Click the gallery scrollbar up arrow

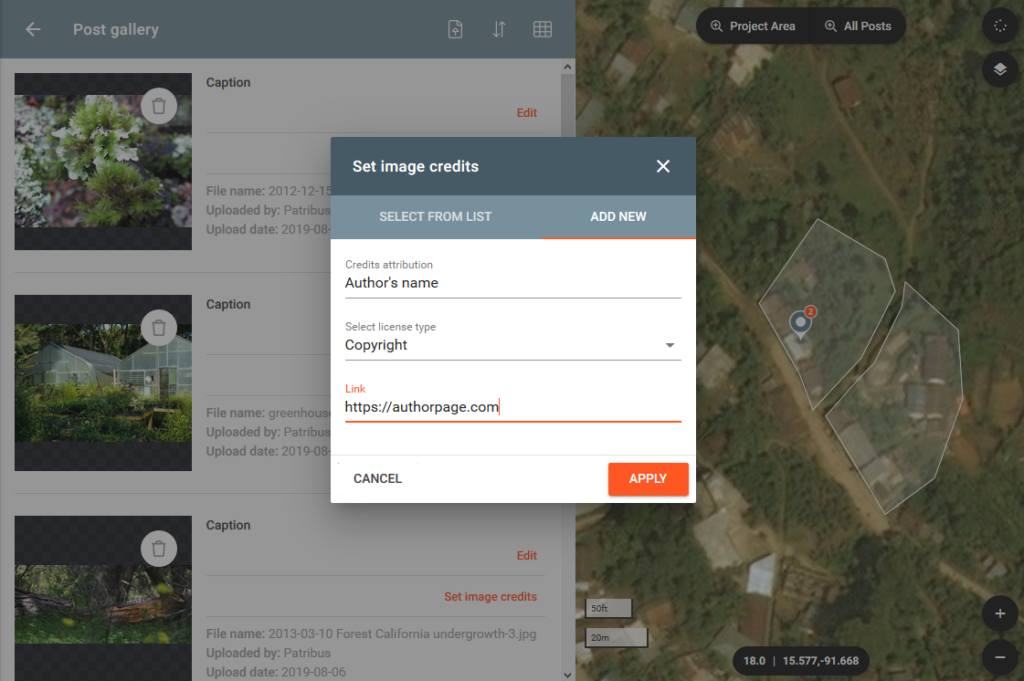click(x=568, y=67)
